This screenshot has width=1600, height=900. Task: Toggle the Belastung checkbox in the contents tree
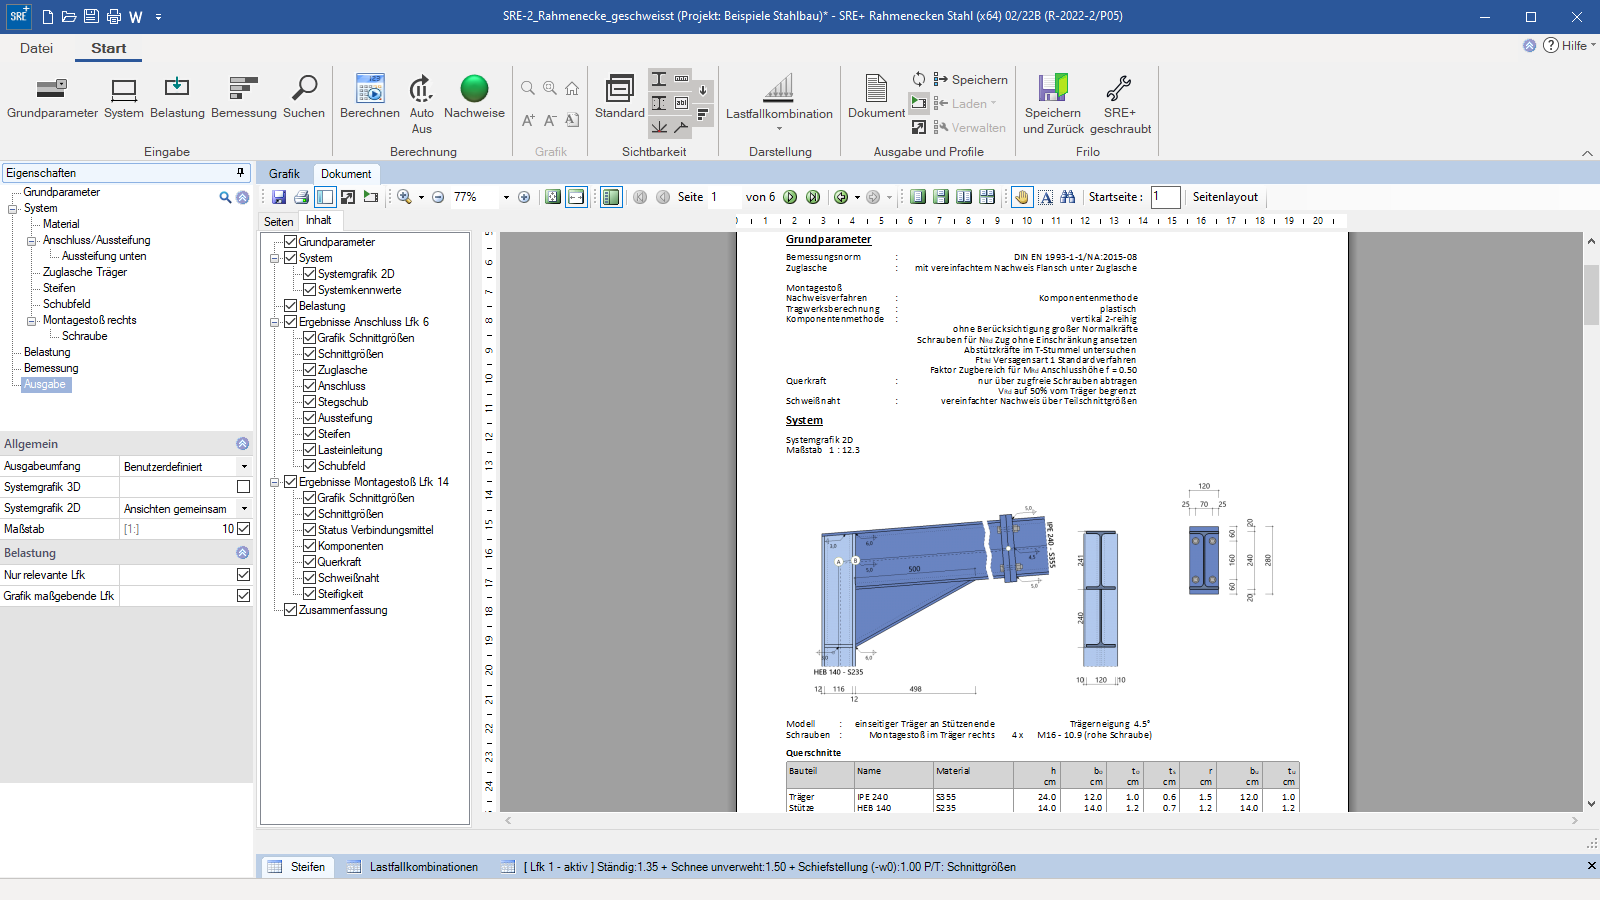(290, 306)
